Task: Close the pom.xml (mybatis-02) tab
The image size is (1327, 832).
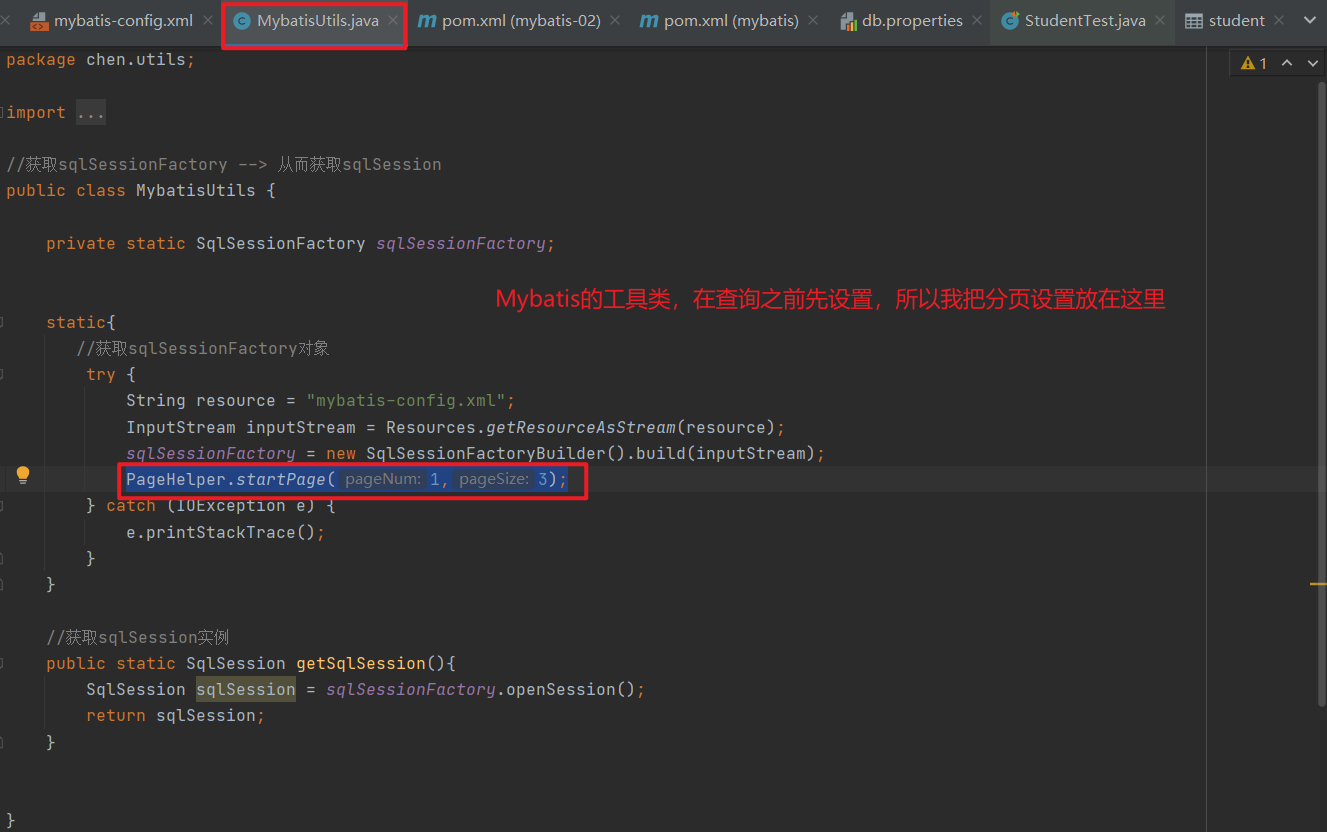Action: click(x=615, y=21)
